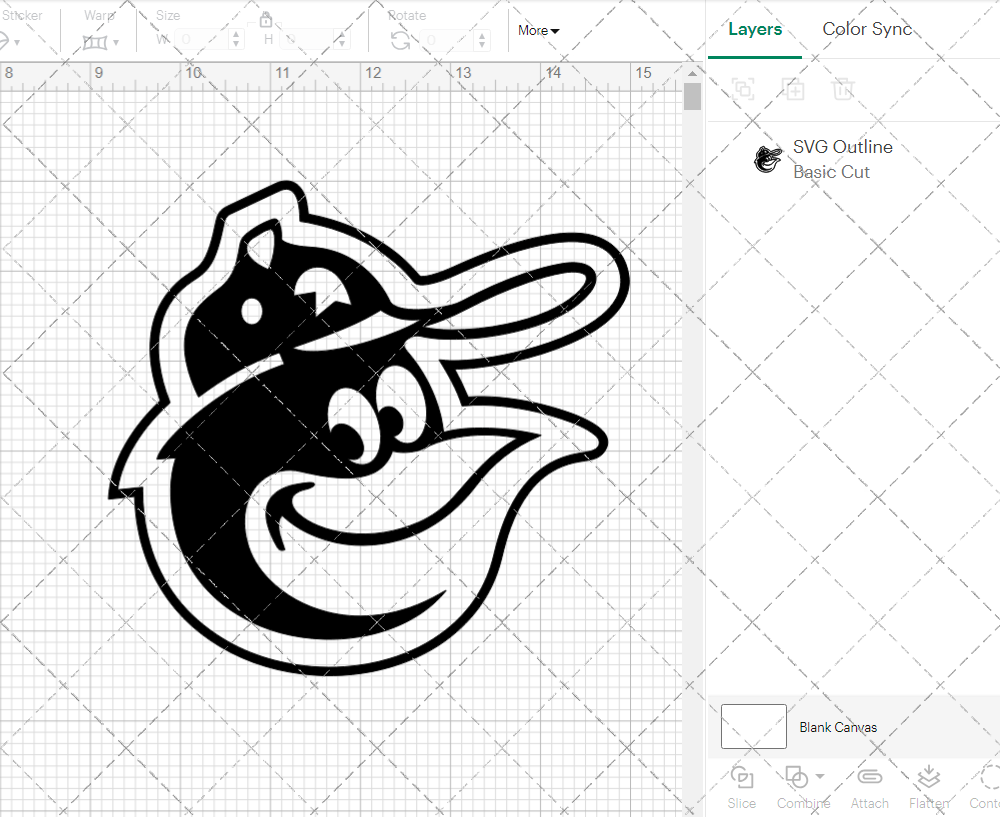Click the Blank Canvas label

[x=838, y=727]
